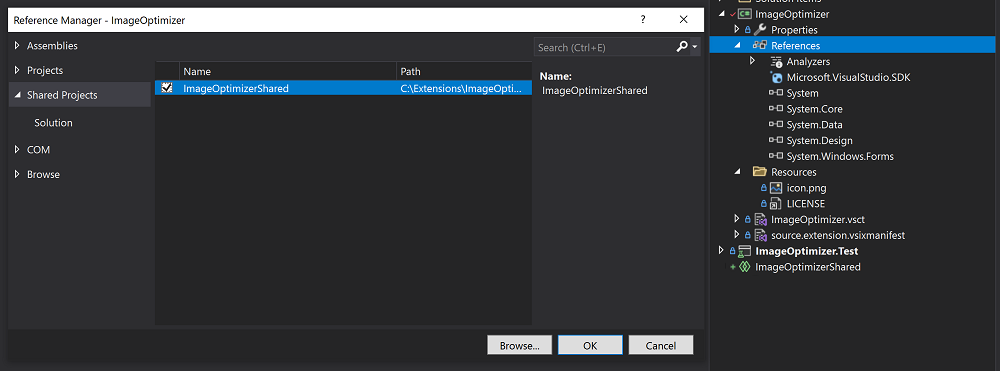Select the LICENSE file
1000x371 pixels.
pyautogui.click(x=805, y=204)
